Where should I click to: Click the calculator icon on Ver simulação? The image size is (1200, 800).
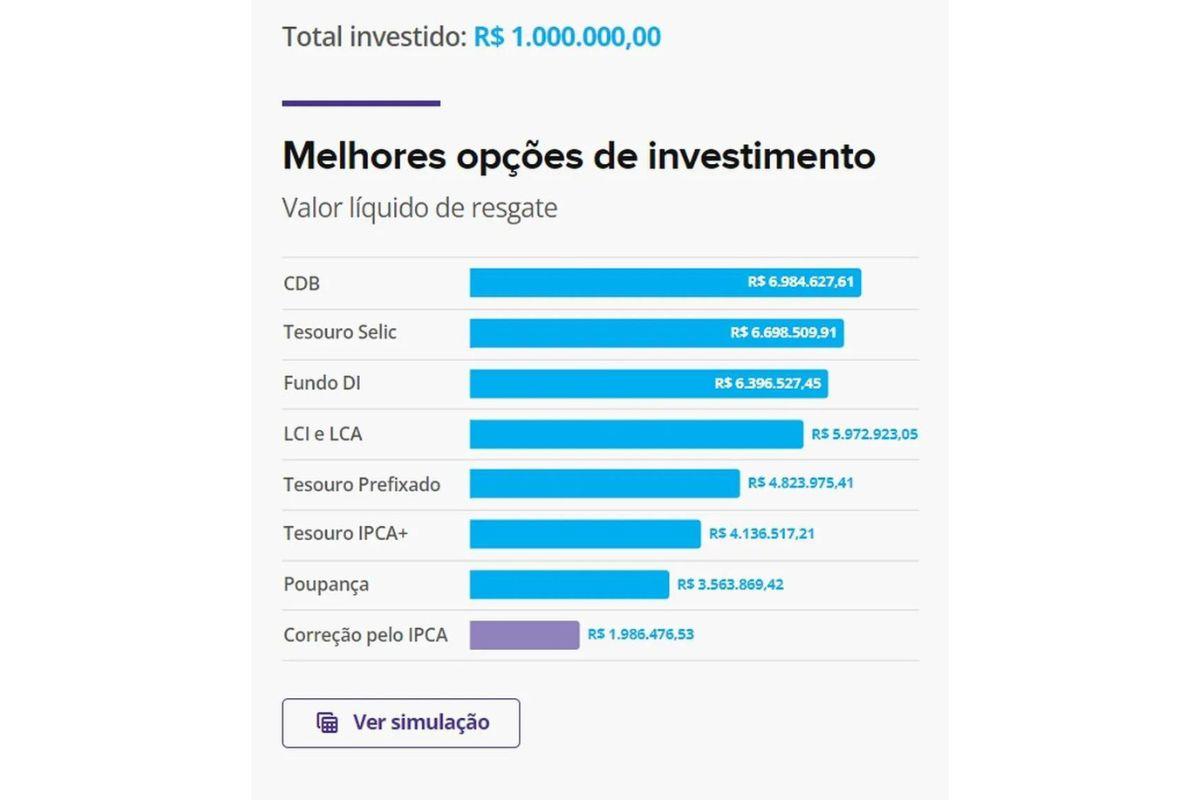pos(328,722)
